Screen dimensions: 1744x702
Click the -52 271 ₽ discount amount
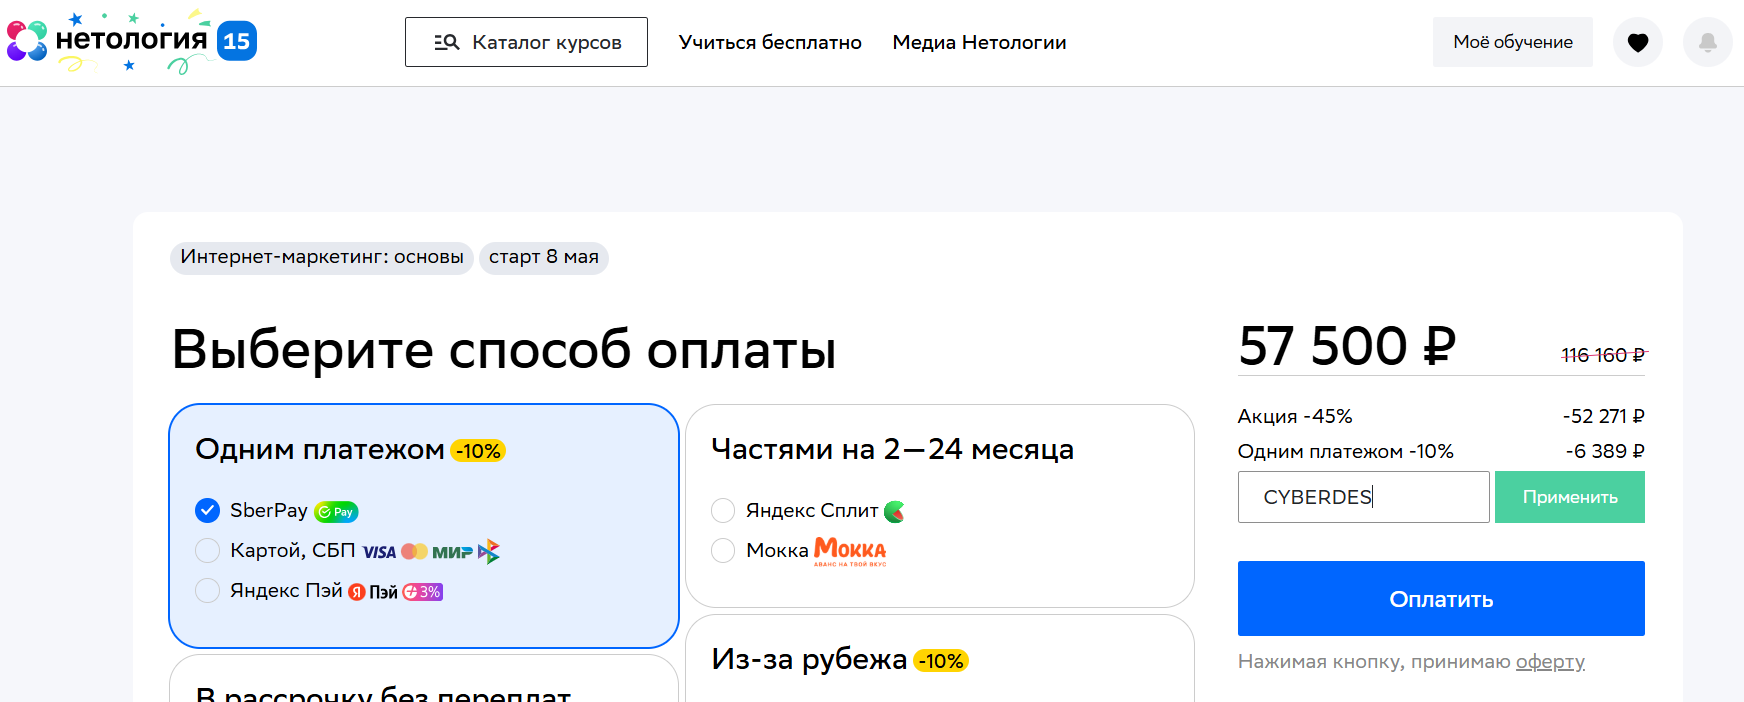pyautogui.click(x=1604, y=416)
